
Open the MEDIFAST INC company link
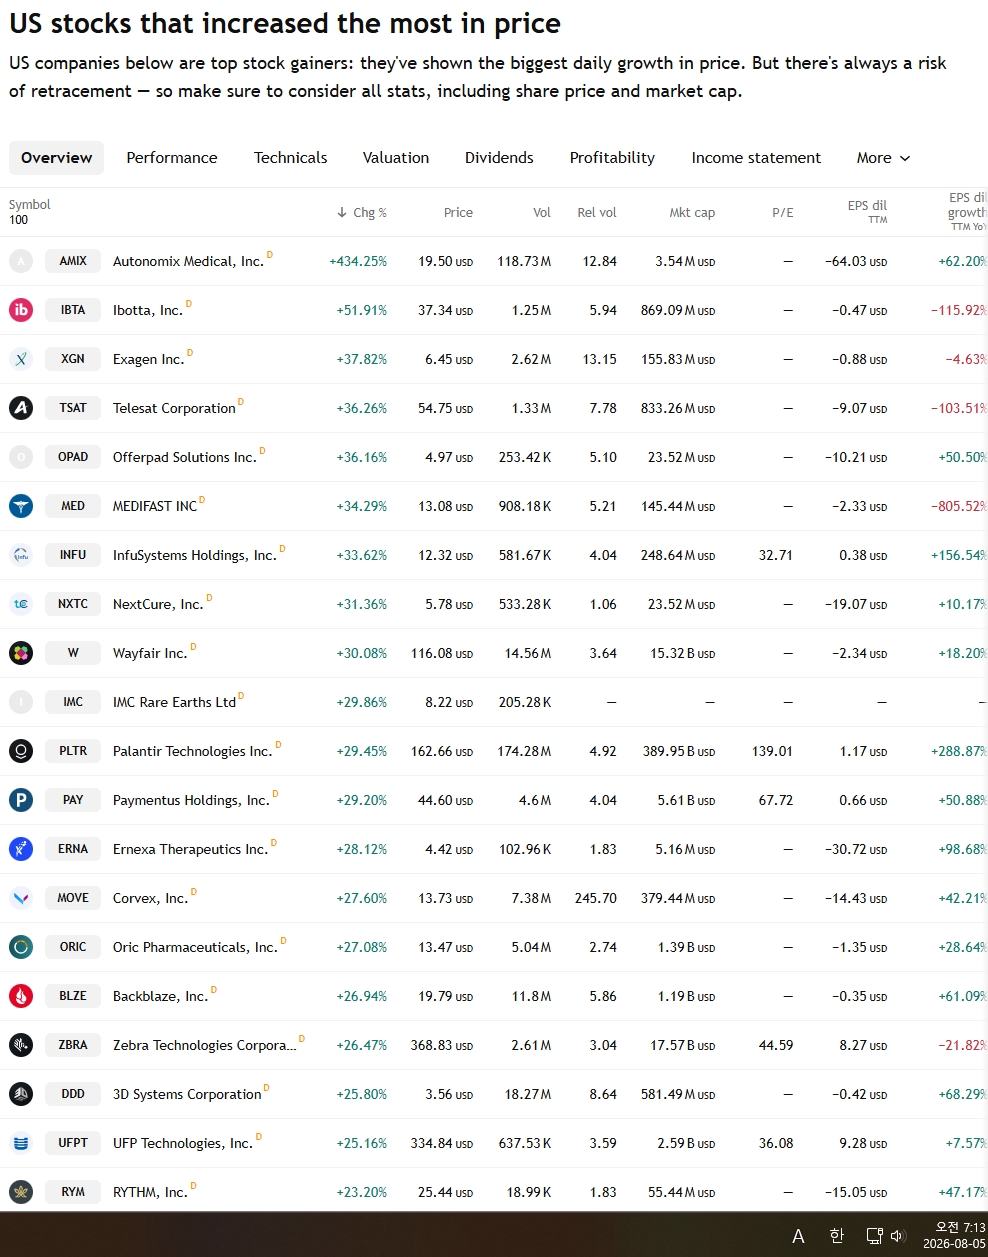point(155,506)
